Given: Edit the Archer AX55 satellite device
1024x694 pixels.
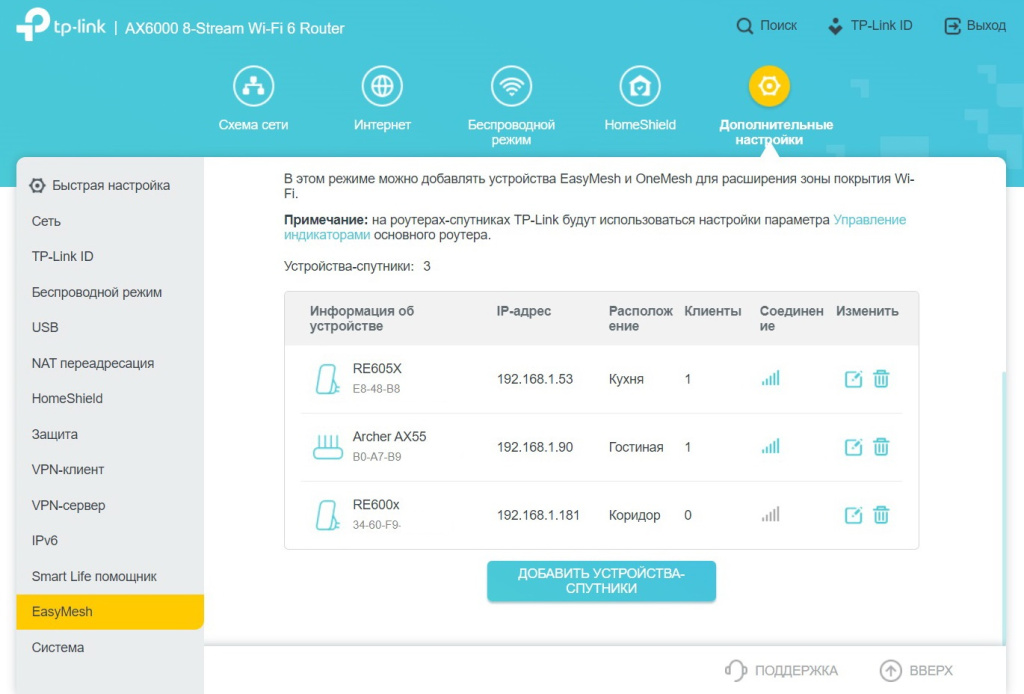Looking at the screenshot, I should pos(854,447).
